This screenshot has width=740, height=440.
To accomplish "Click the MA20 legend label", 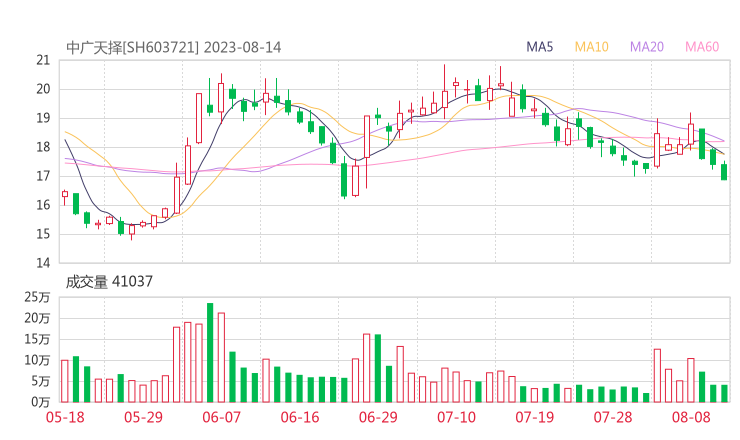I will point(647,47).
